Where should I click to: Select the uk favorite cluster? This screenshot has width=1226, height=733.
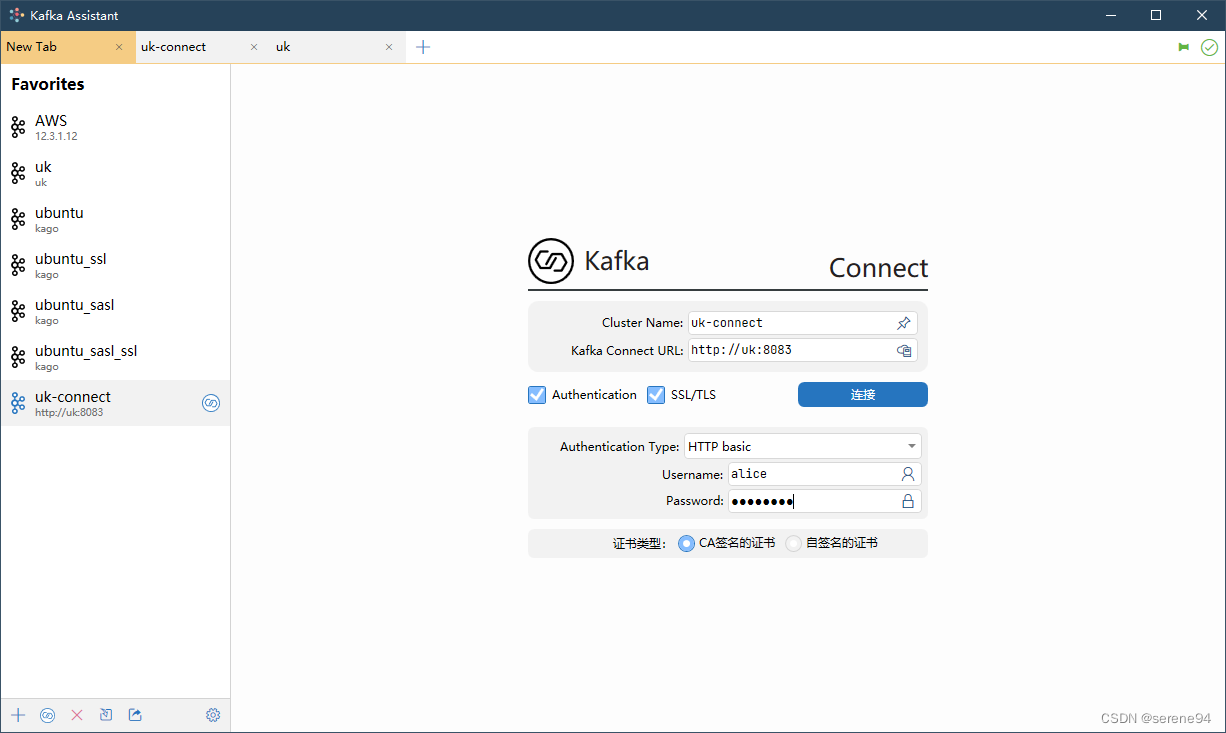pos(115,173)
